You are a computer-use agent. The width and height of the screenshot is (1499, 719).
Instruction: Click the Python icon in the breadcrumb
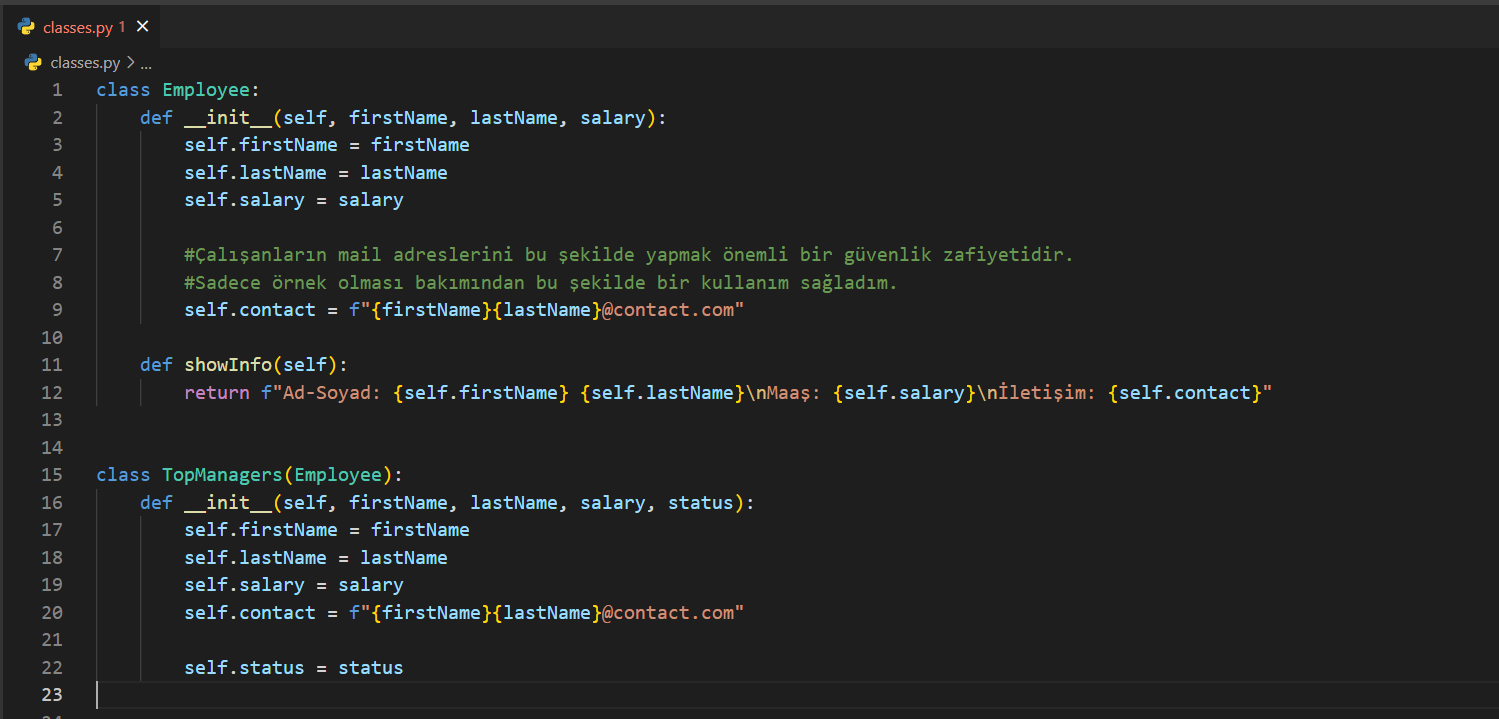pyautogui.click(x=33, y=62)
